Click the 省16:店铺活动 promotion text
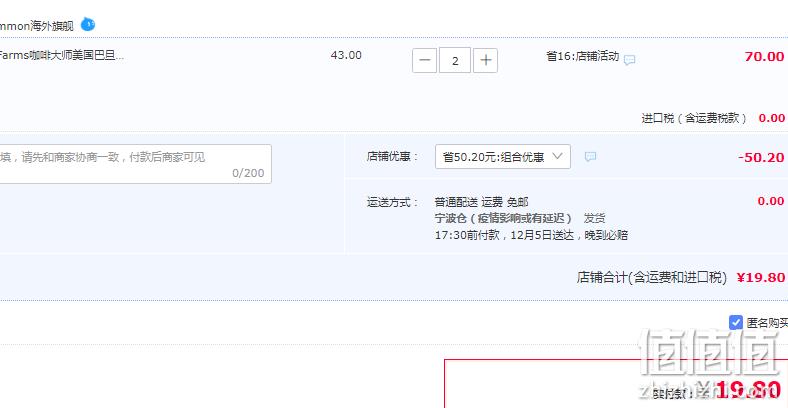Image resolution: width=788 pixels, height=408 pixels. (582, 56)
